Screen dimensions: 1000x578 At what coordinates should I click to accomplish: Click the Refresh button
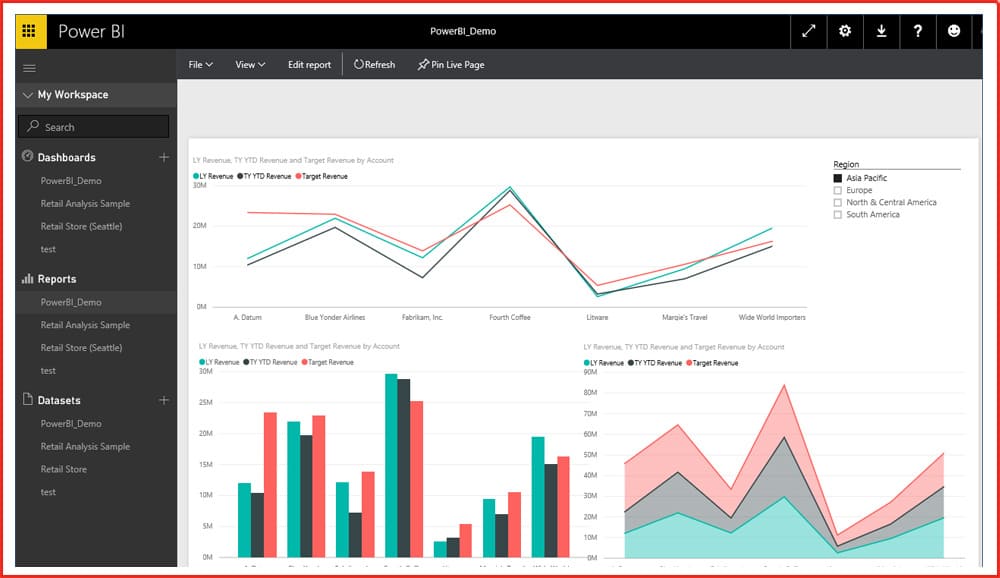pos(374,65)
